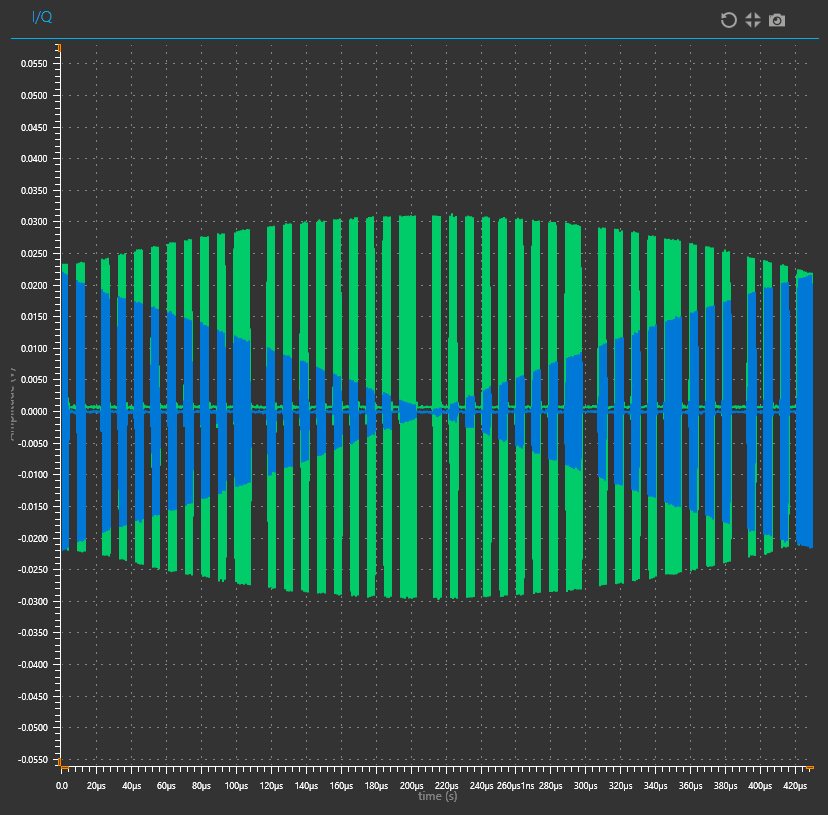The height and width of the screenshot is (815, 828).
Task: Click the partially hidden amplitude axis title
Action: coord(13,404)
